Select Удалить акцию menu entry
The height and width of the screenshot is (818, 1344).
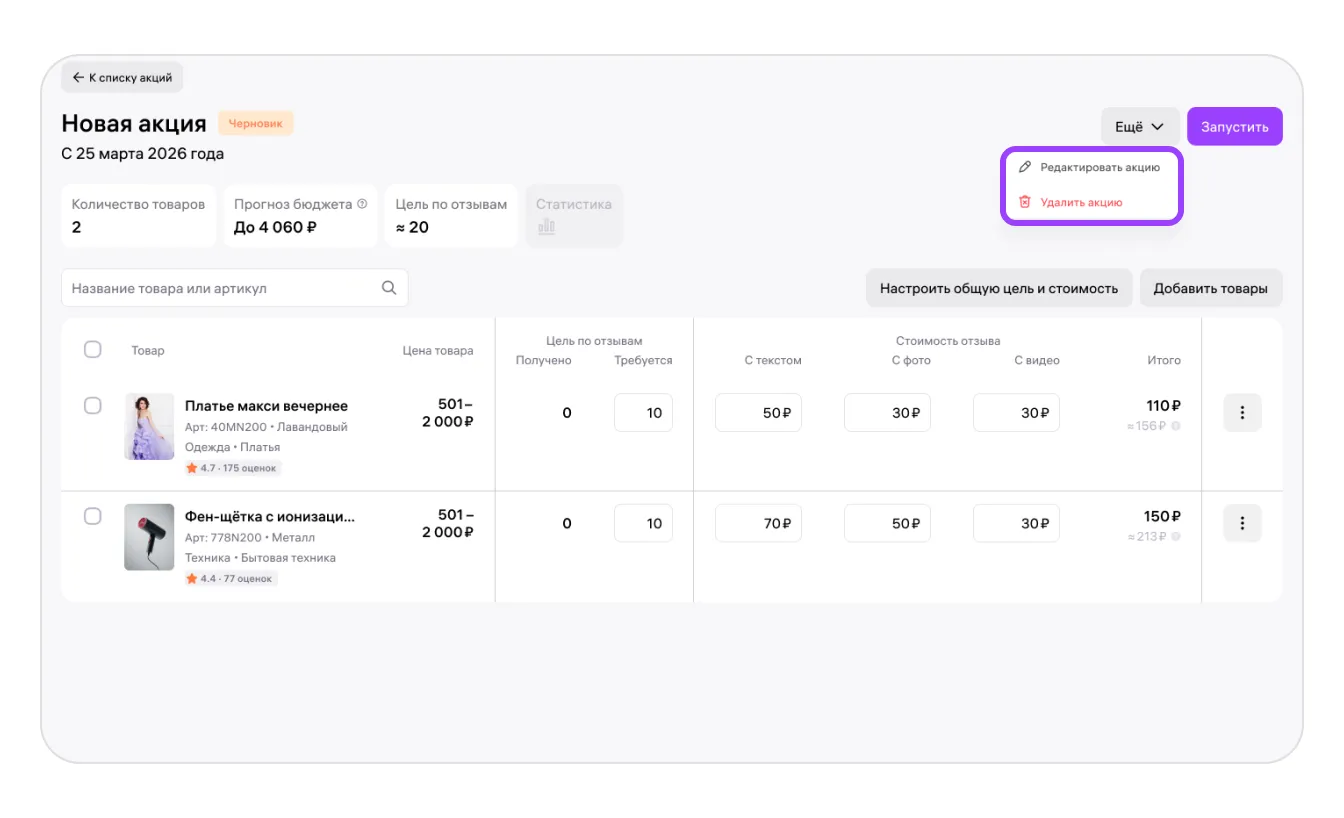[x=1080, y=202]
